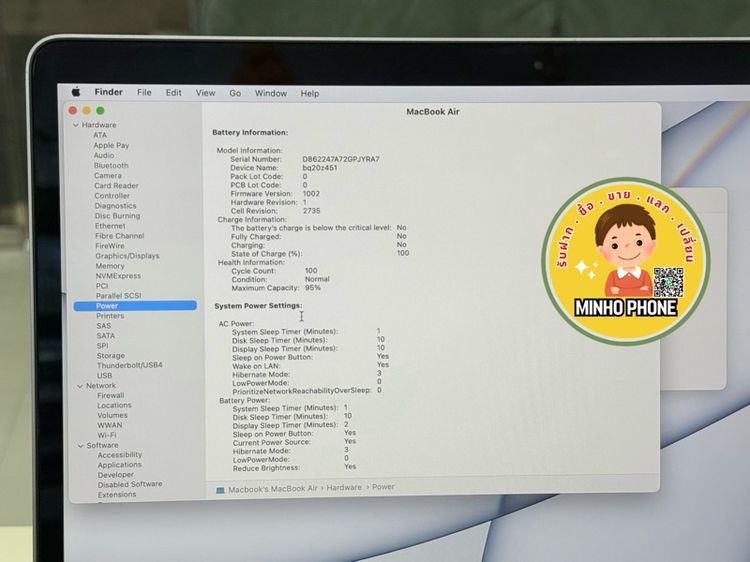Select SPI in the sidebar

point(102,346)
